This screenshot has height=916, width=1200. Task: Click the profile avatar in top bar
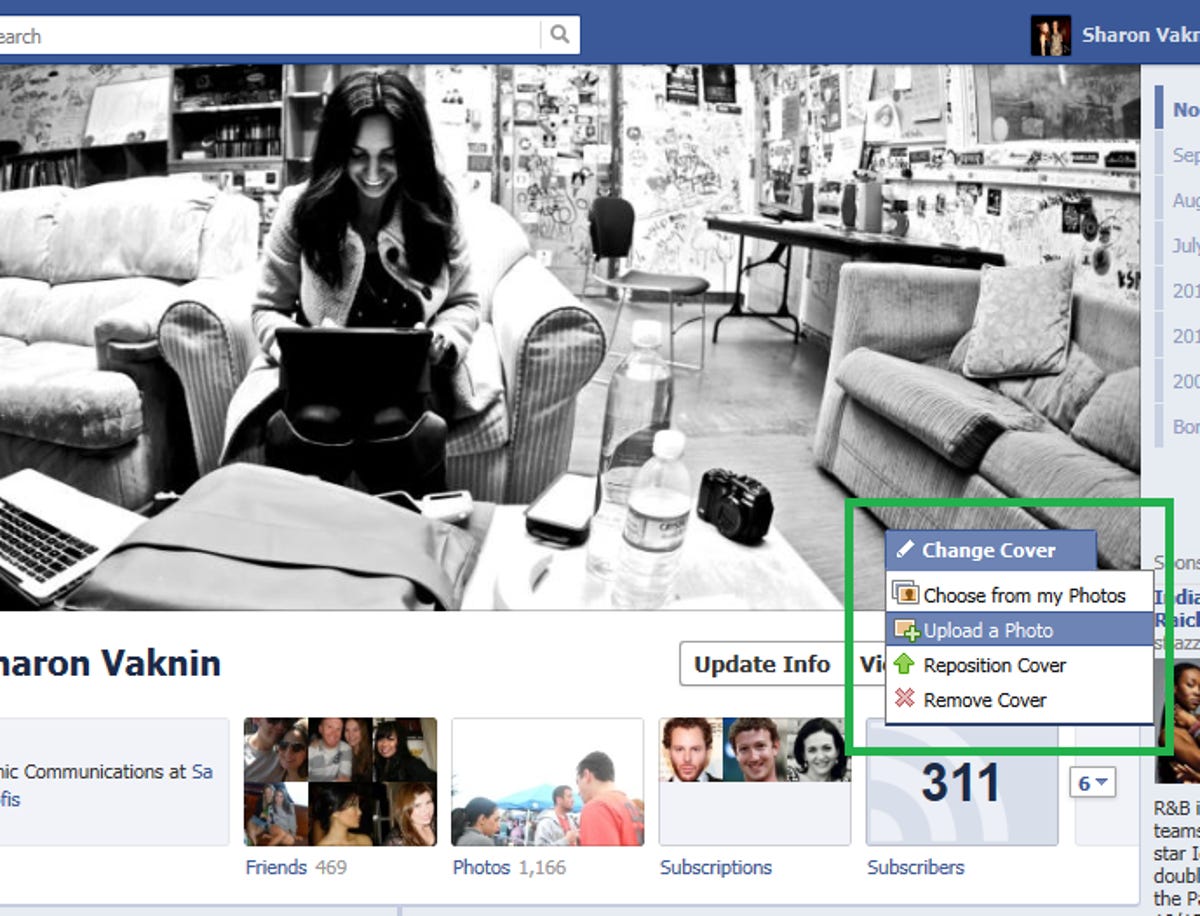click(x=1050, y=35)
